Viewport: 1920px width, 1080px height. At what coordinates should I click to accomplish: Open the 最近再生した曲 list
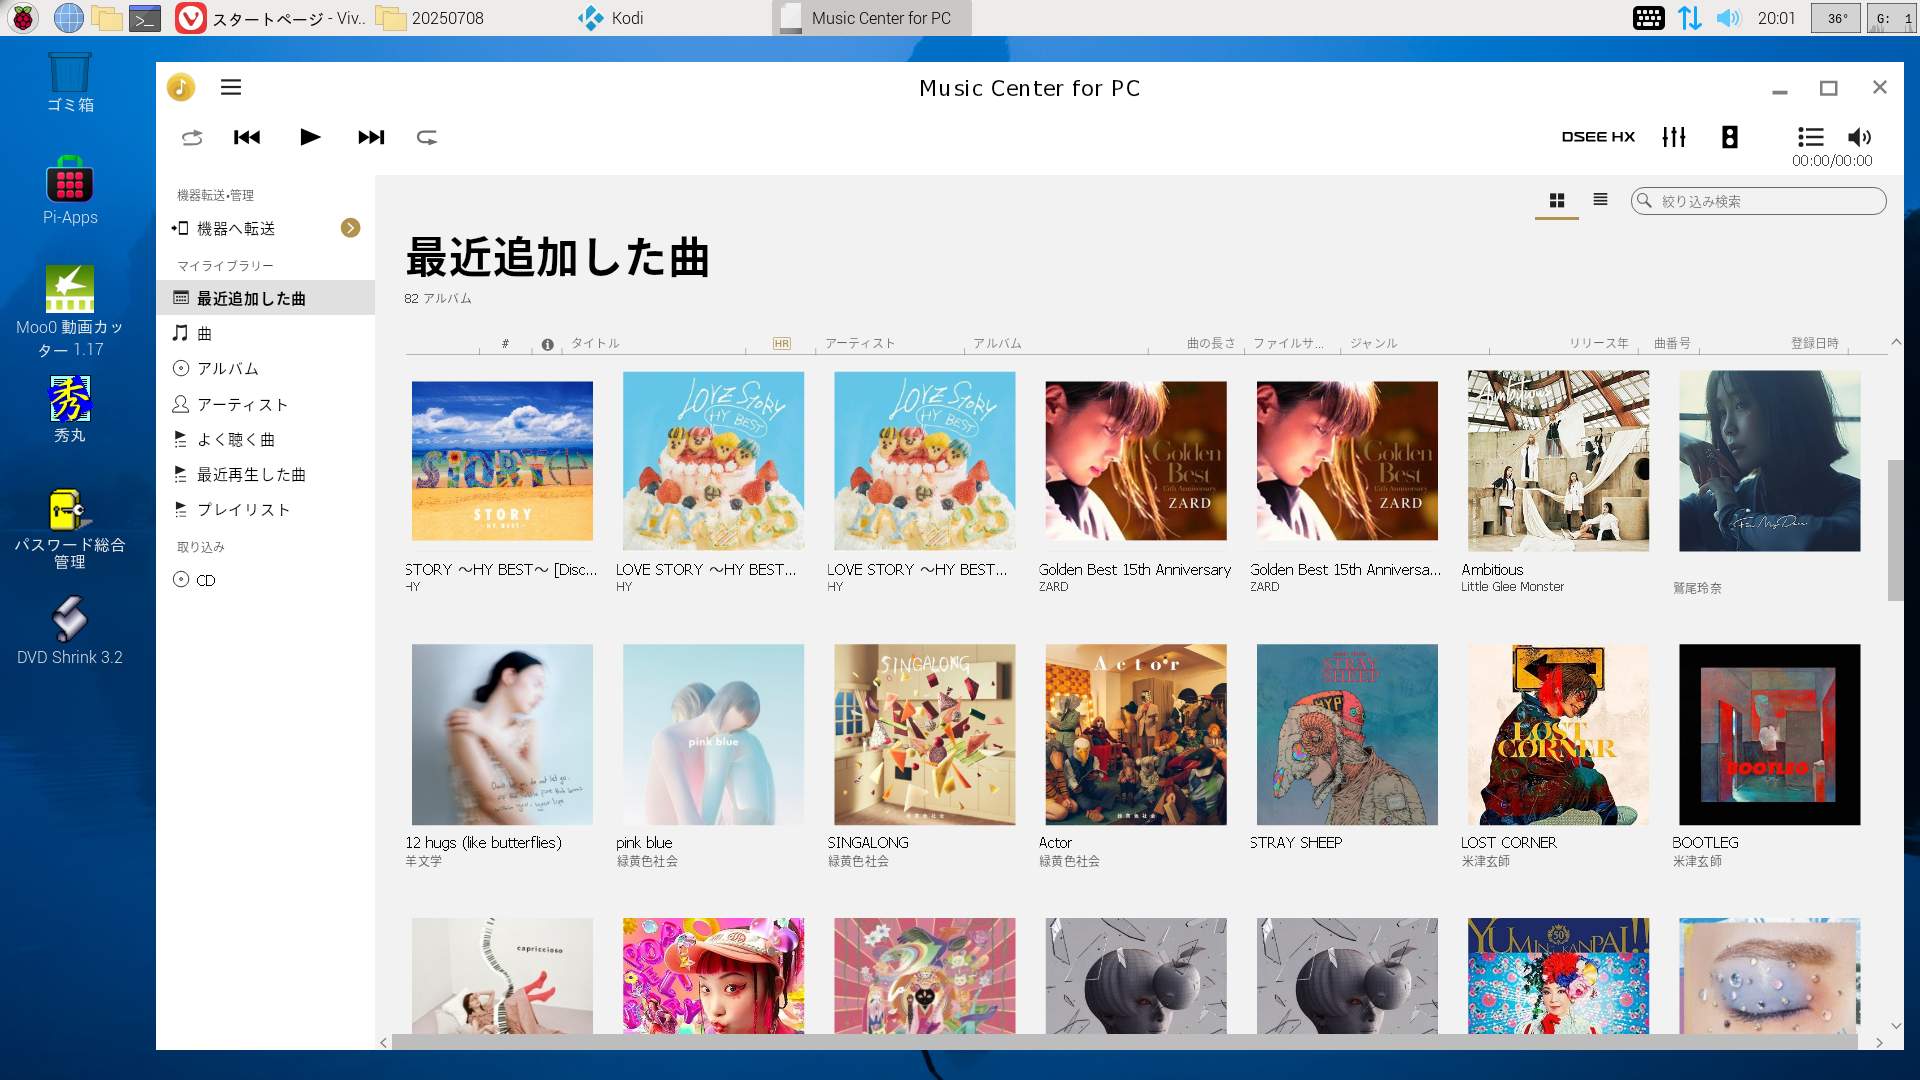tap(266, 474)
